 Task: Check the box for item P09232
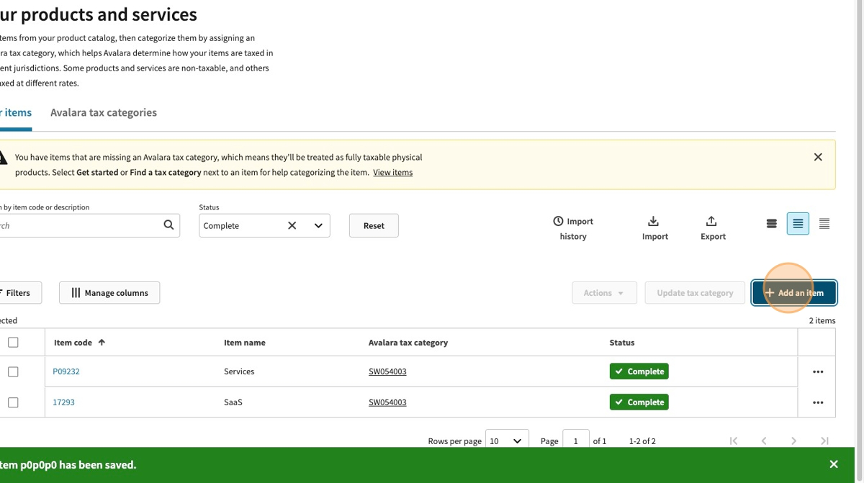pos(13,372)
